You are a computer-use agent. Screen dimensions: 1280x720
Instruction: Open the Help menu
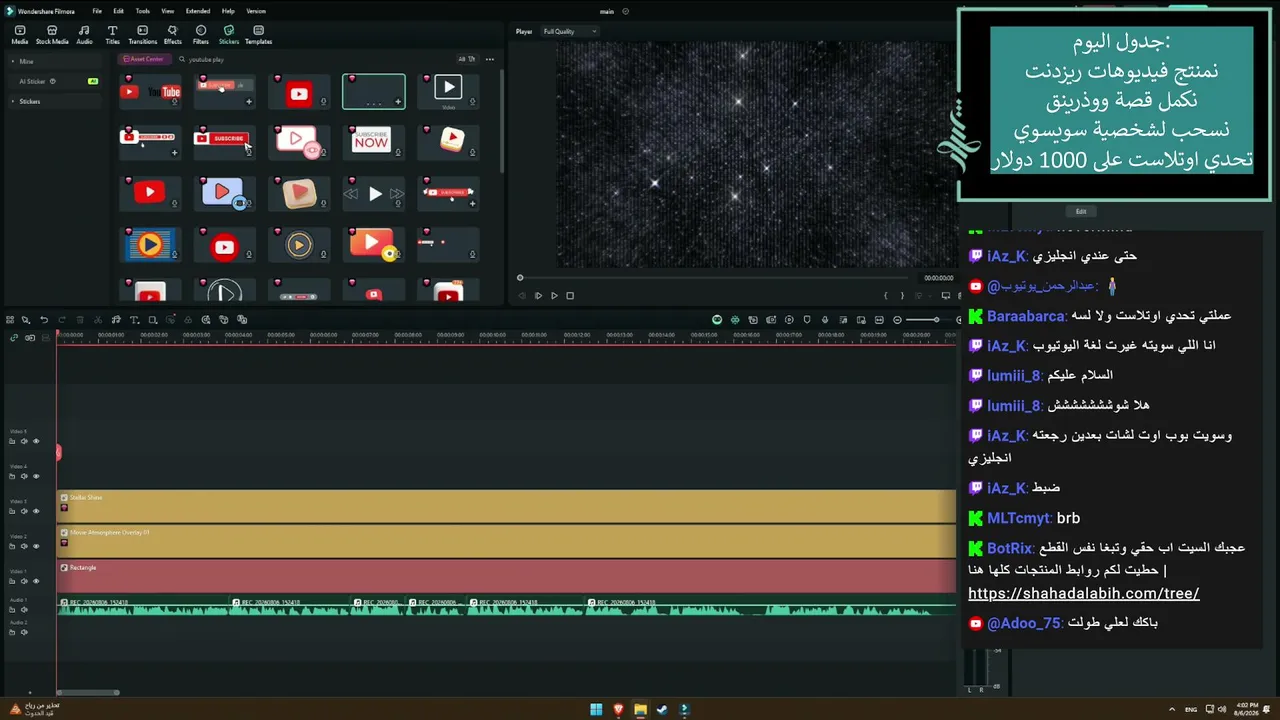[x=228, y=11]
